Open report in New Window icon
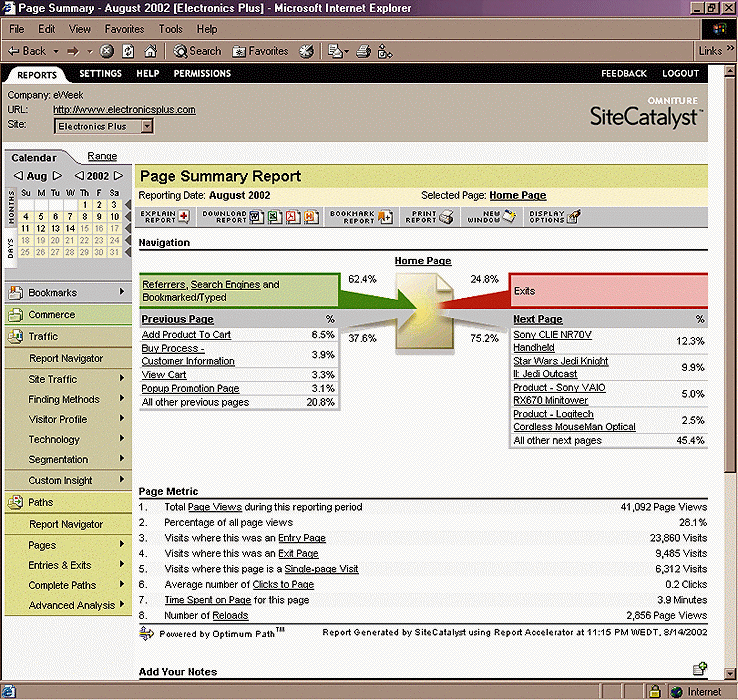Screen dimensions: 738x700 pyautogui.click(x=509, y=216)
